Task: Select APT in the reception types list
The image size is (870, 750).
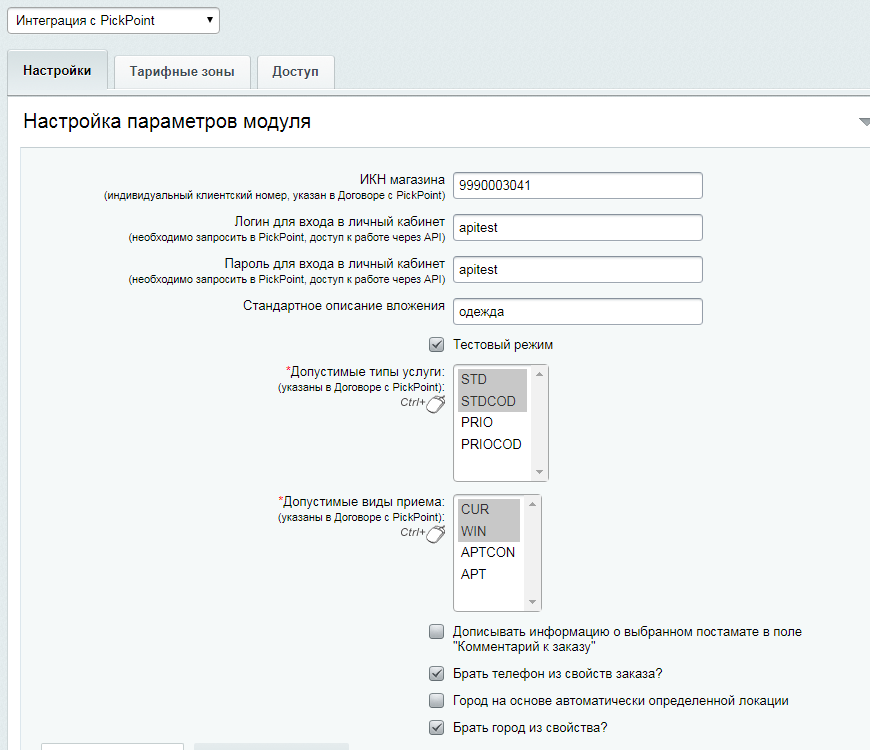Action: [489, 574]
